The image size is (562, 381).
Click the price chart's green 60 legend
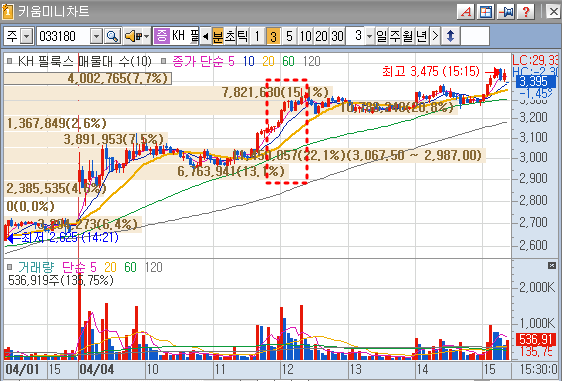[288, 61]
